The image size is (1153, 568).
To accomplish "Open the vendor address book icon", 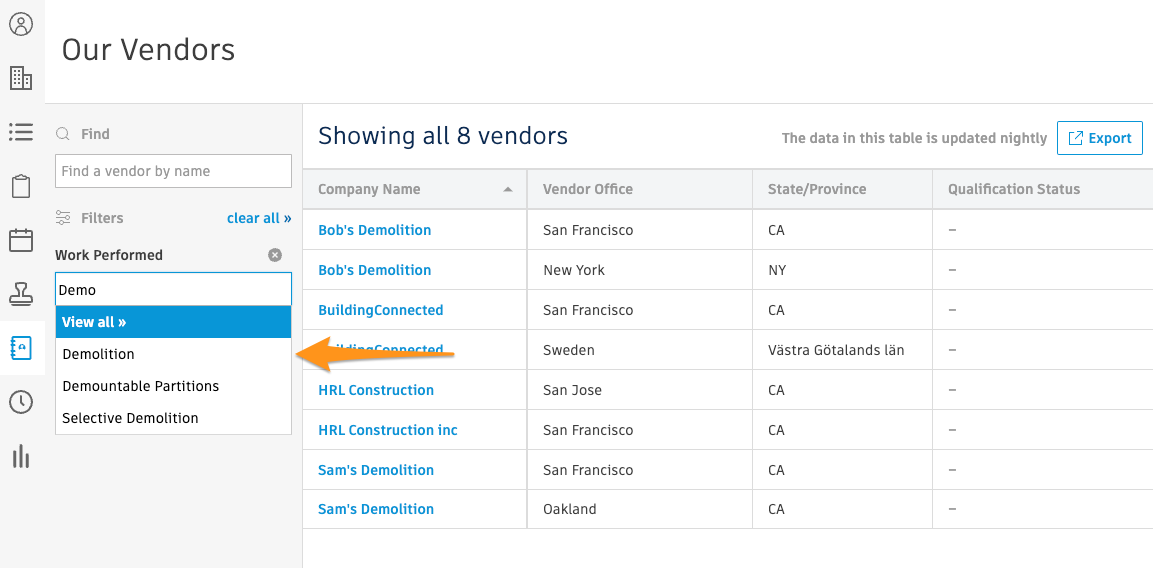I will 21,347.
